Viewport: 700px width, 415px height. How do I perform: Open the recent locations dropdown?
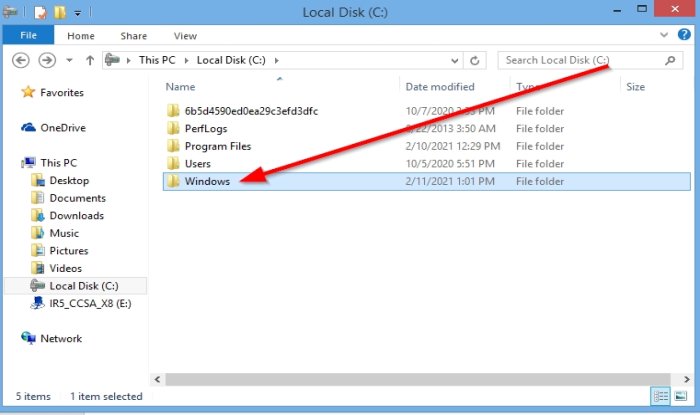(69, 60)
